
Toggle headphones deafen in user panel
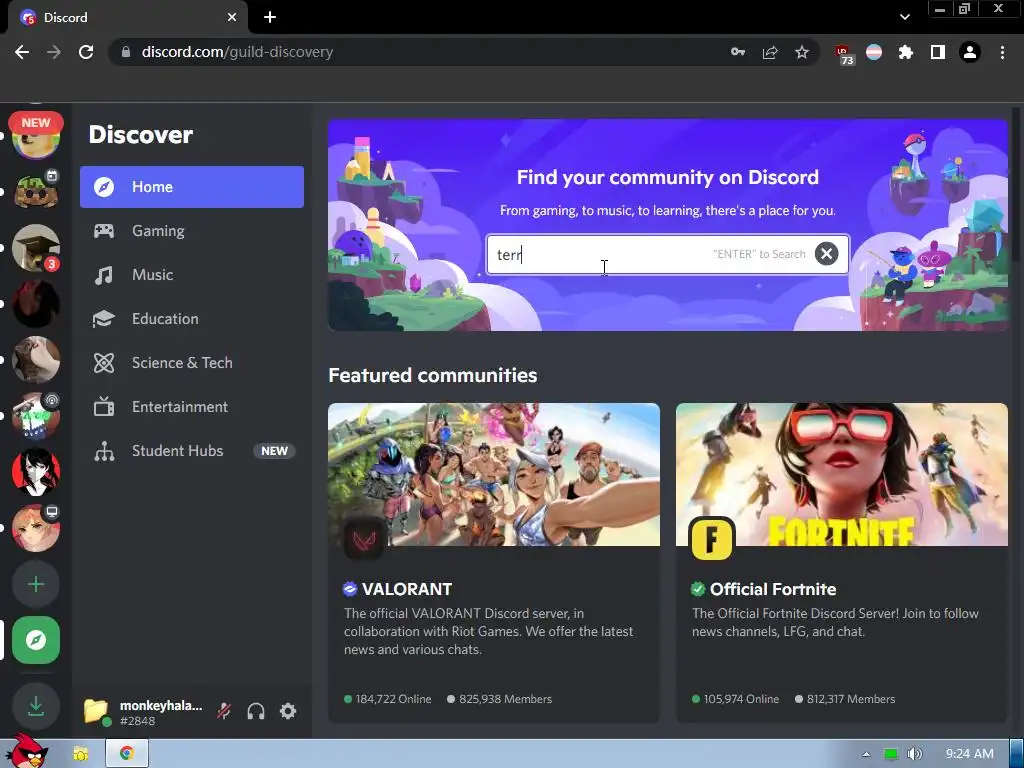[x=256, y=711]
